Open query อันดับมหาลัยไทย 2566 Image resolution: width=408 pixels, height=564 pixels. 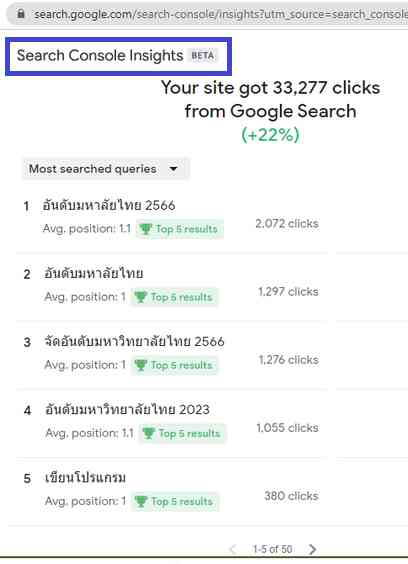click(x=109, y=205)
